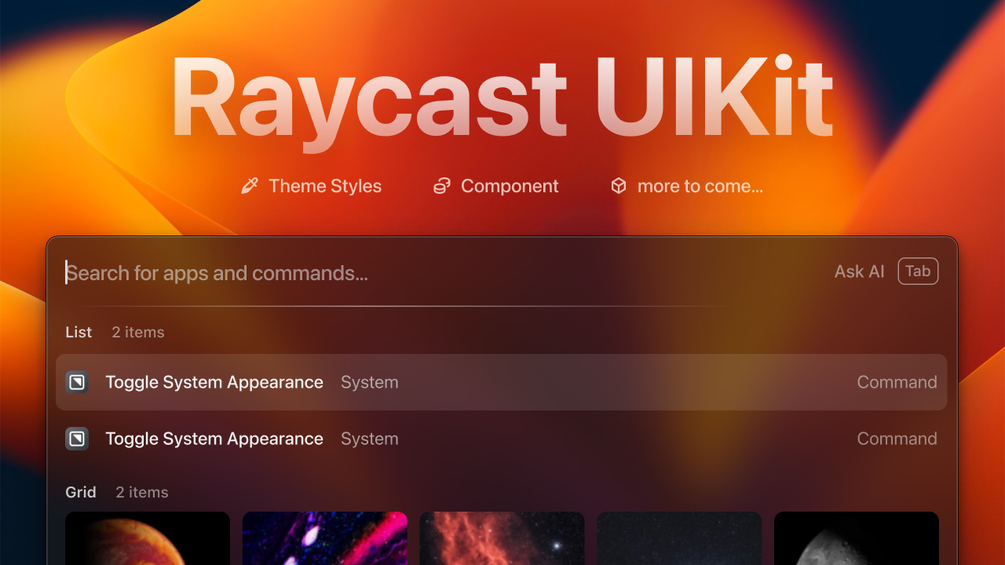Open the orange planet grid thumbnail

pos(147,538)
